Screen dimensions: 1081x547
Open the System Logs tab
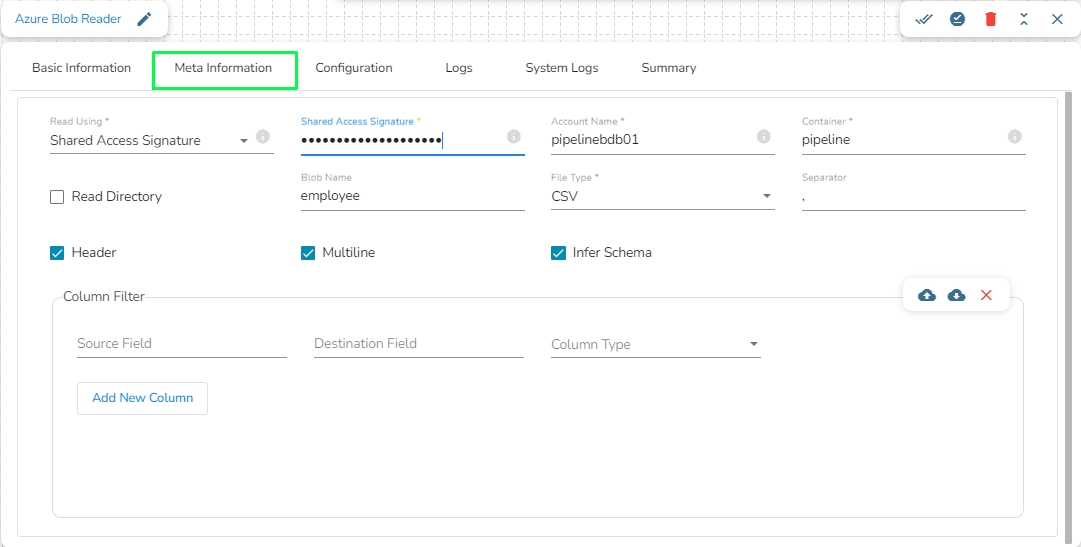562,68
